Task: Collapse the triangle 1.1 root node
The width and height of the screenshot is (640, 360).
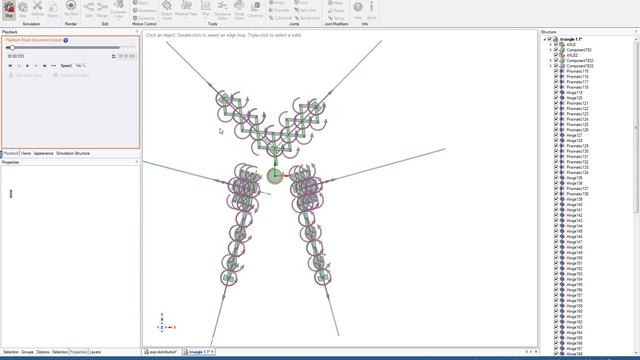Action: (x=544, y=39)
